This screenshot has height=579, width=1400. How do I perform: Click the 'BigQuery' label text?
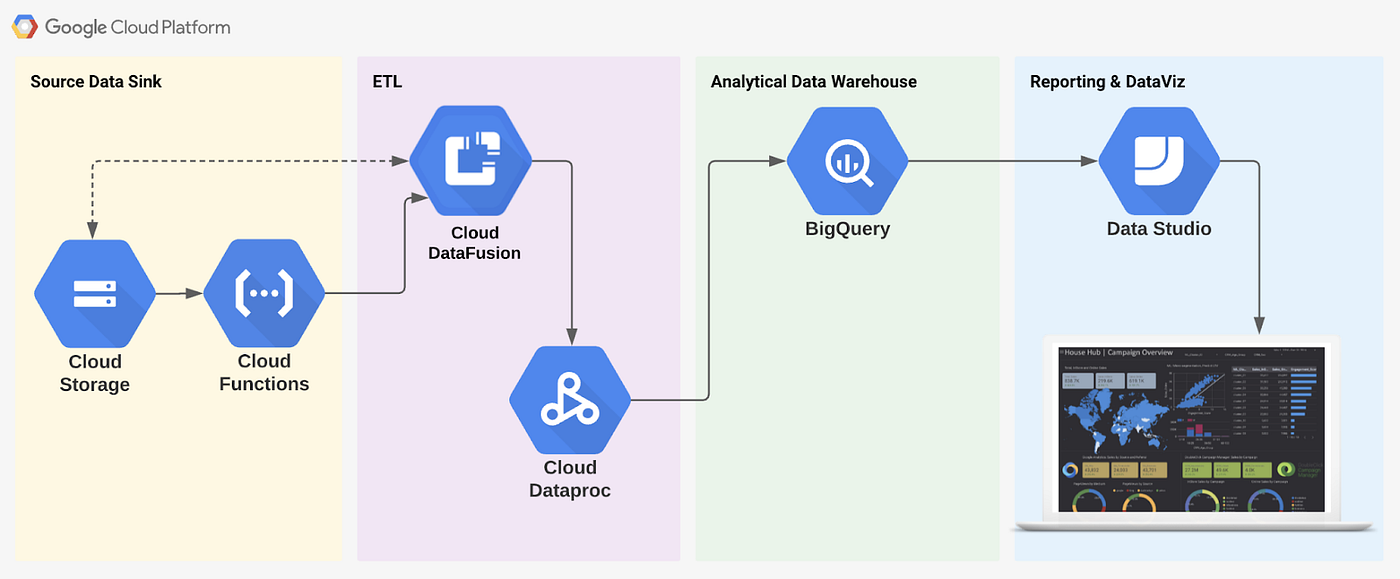(847, 229)
